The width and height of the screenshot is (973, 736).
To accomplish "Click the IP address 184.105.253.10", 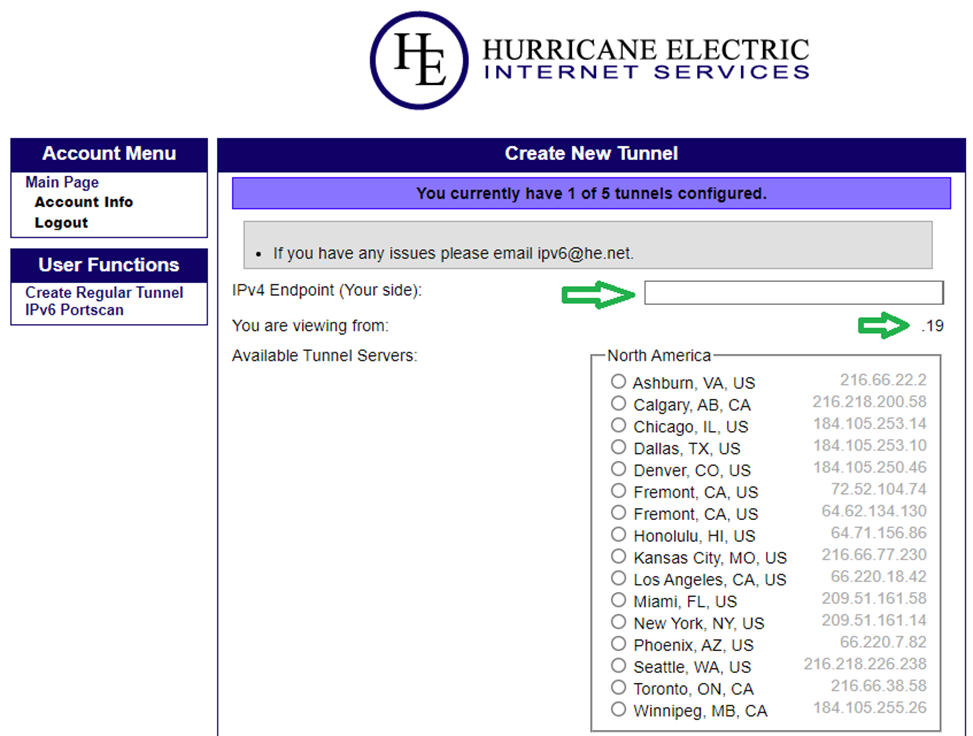I will coord(870,445).
